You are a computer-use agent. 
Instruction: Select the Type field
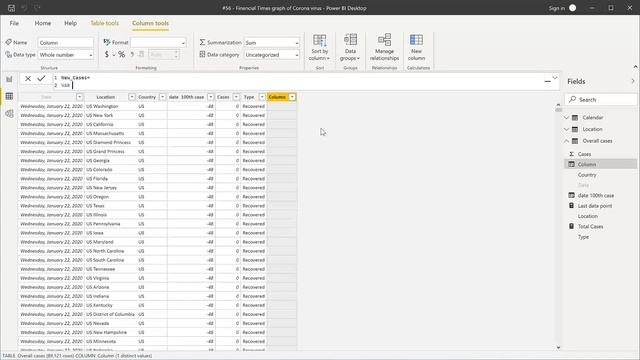[x=583, y=237]
